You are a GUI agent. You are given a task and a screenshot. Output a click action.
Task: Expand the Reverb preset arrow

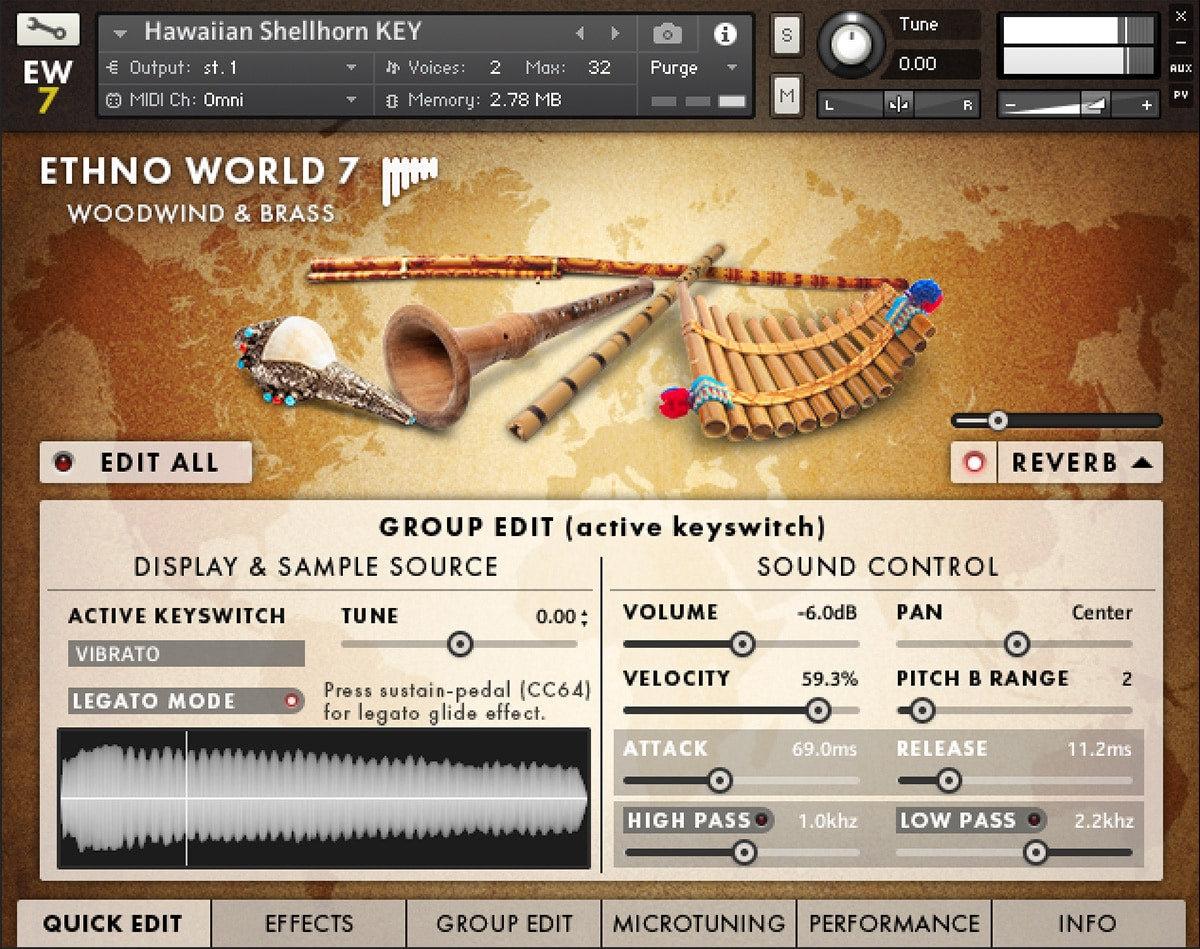1142,463
